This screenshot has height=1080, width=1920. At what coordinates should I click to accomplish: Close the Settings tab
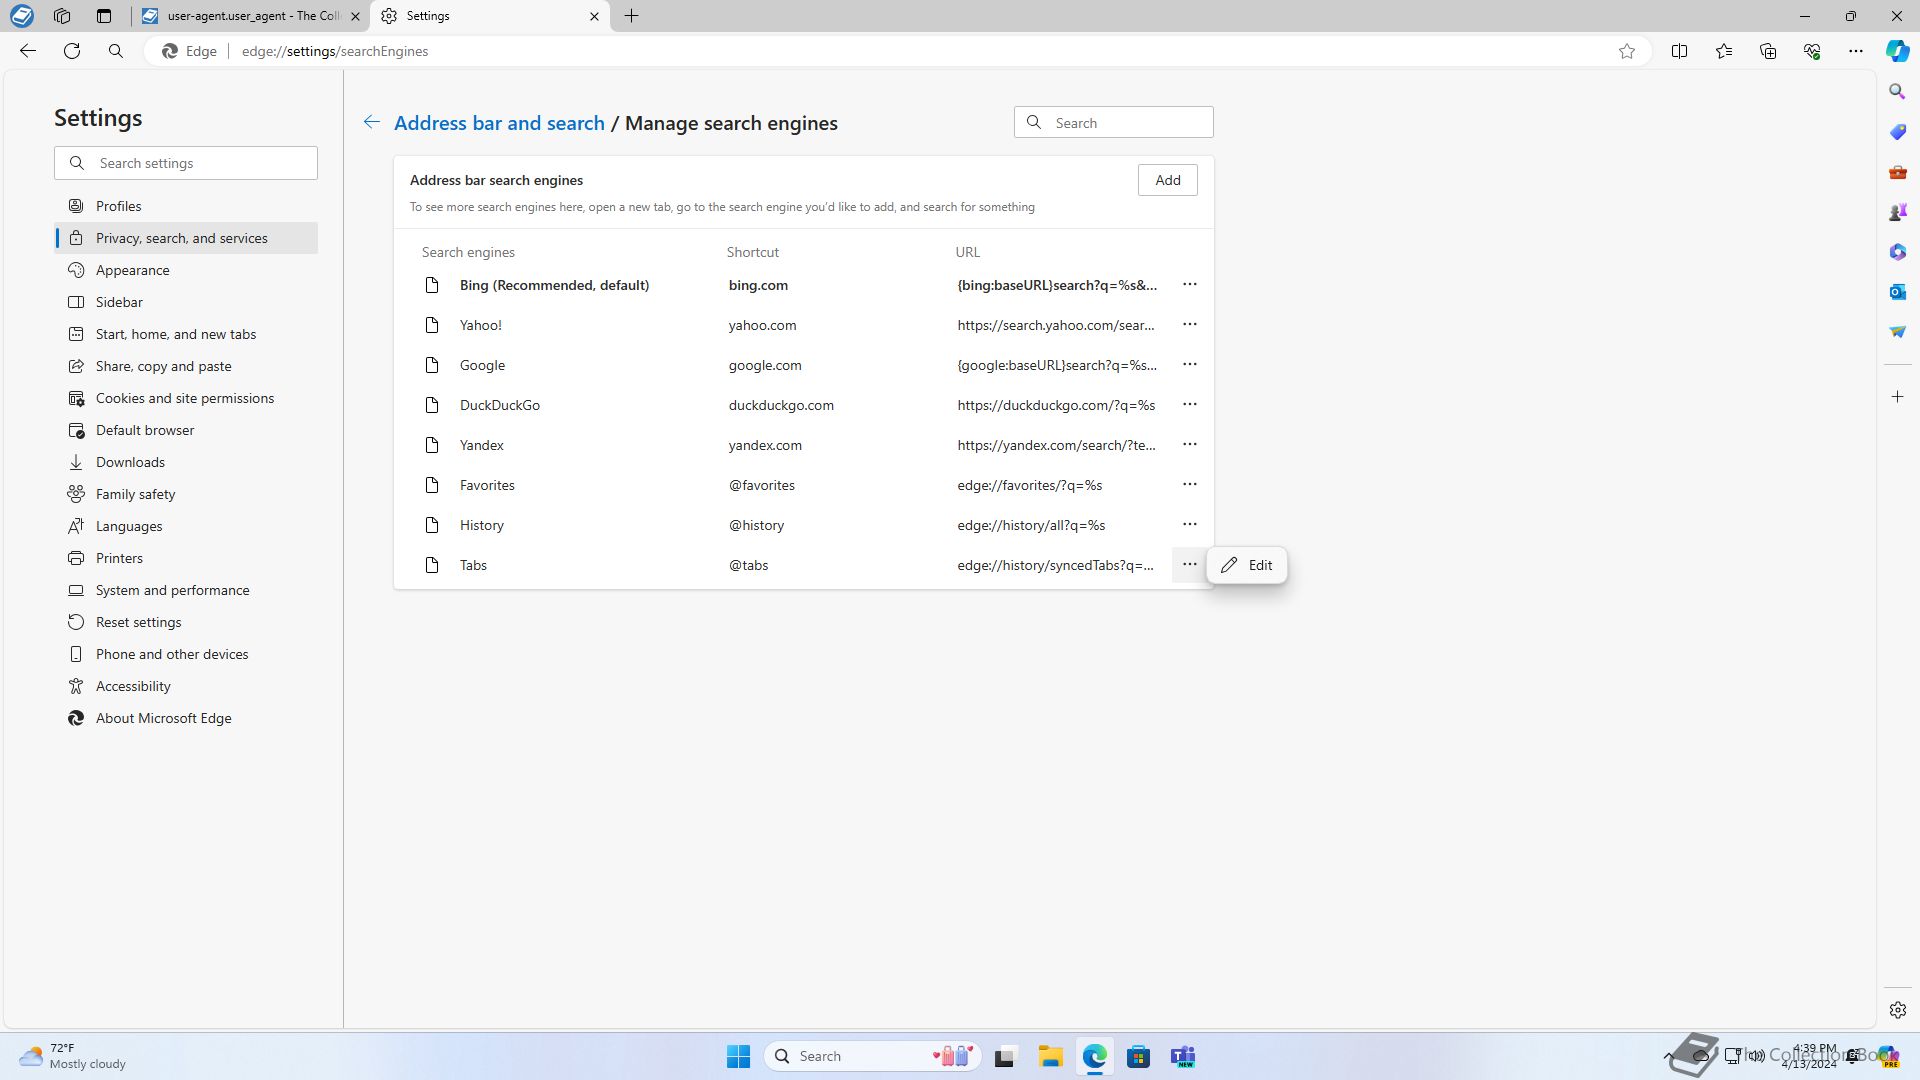[594, 16]
